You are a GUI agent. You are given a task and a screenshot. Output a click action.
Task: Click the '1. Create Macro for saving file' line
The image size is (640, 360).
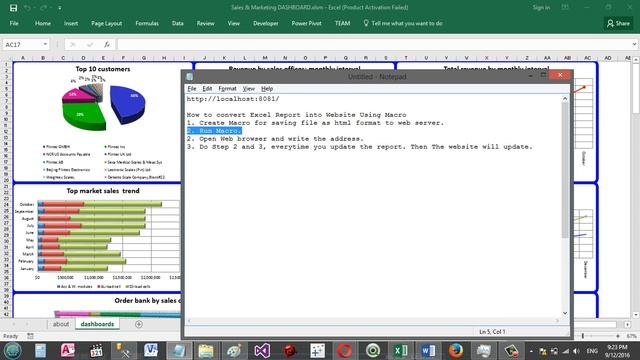315,122
